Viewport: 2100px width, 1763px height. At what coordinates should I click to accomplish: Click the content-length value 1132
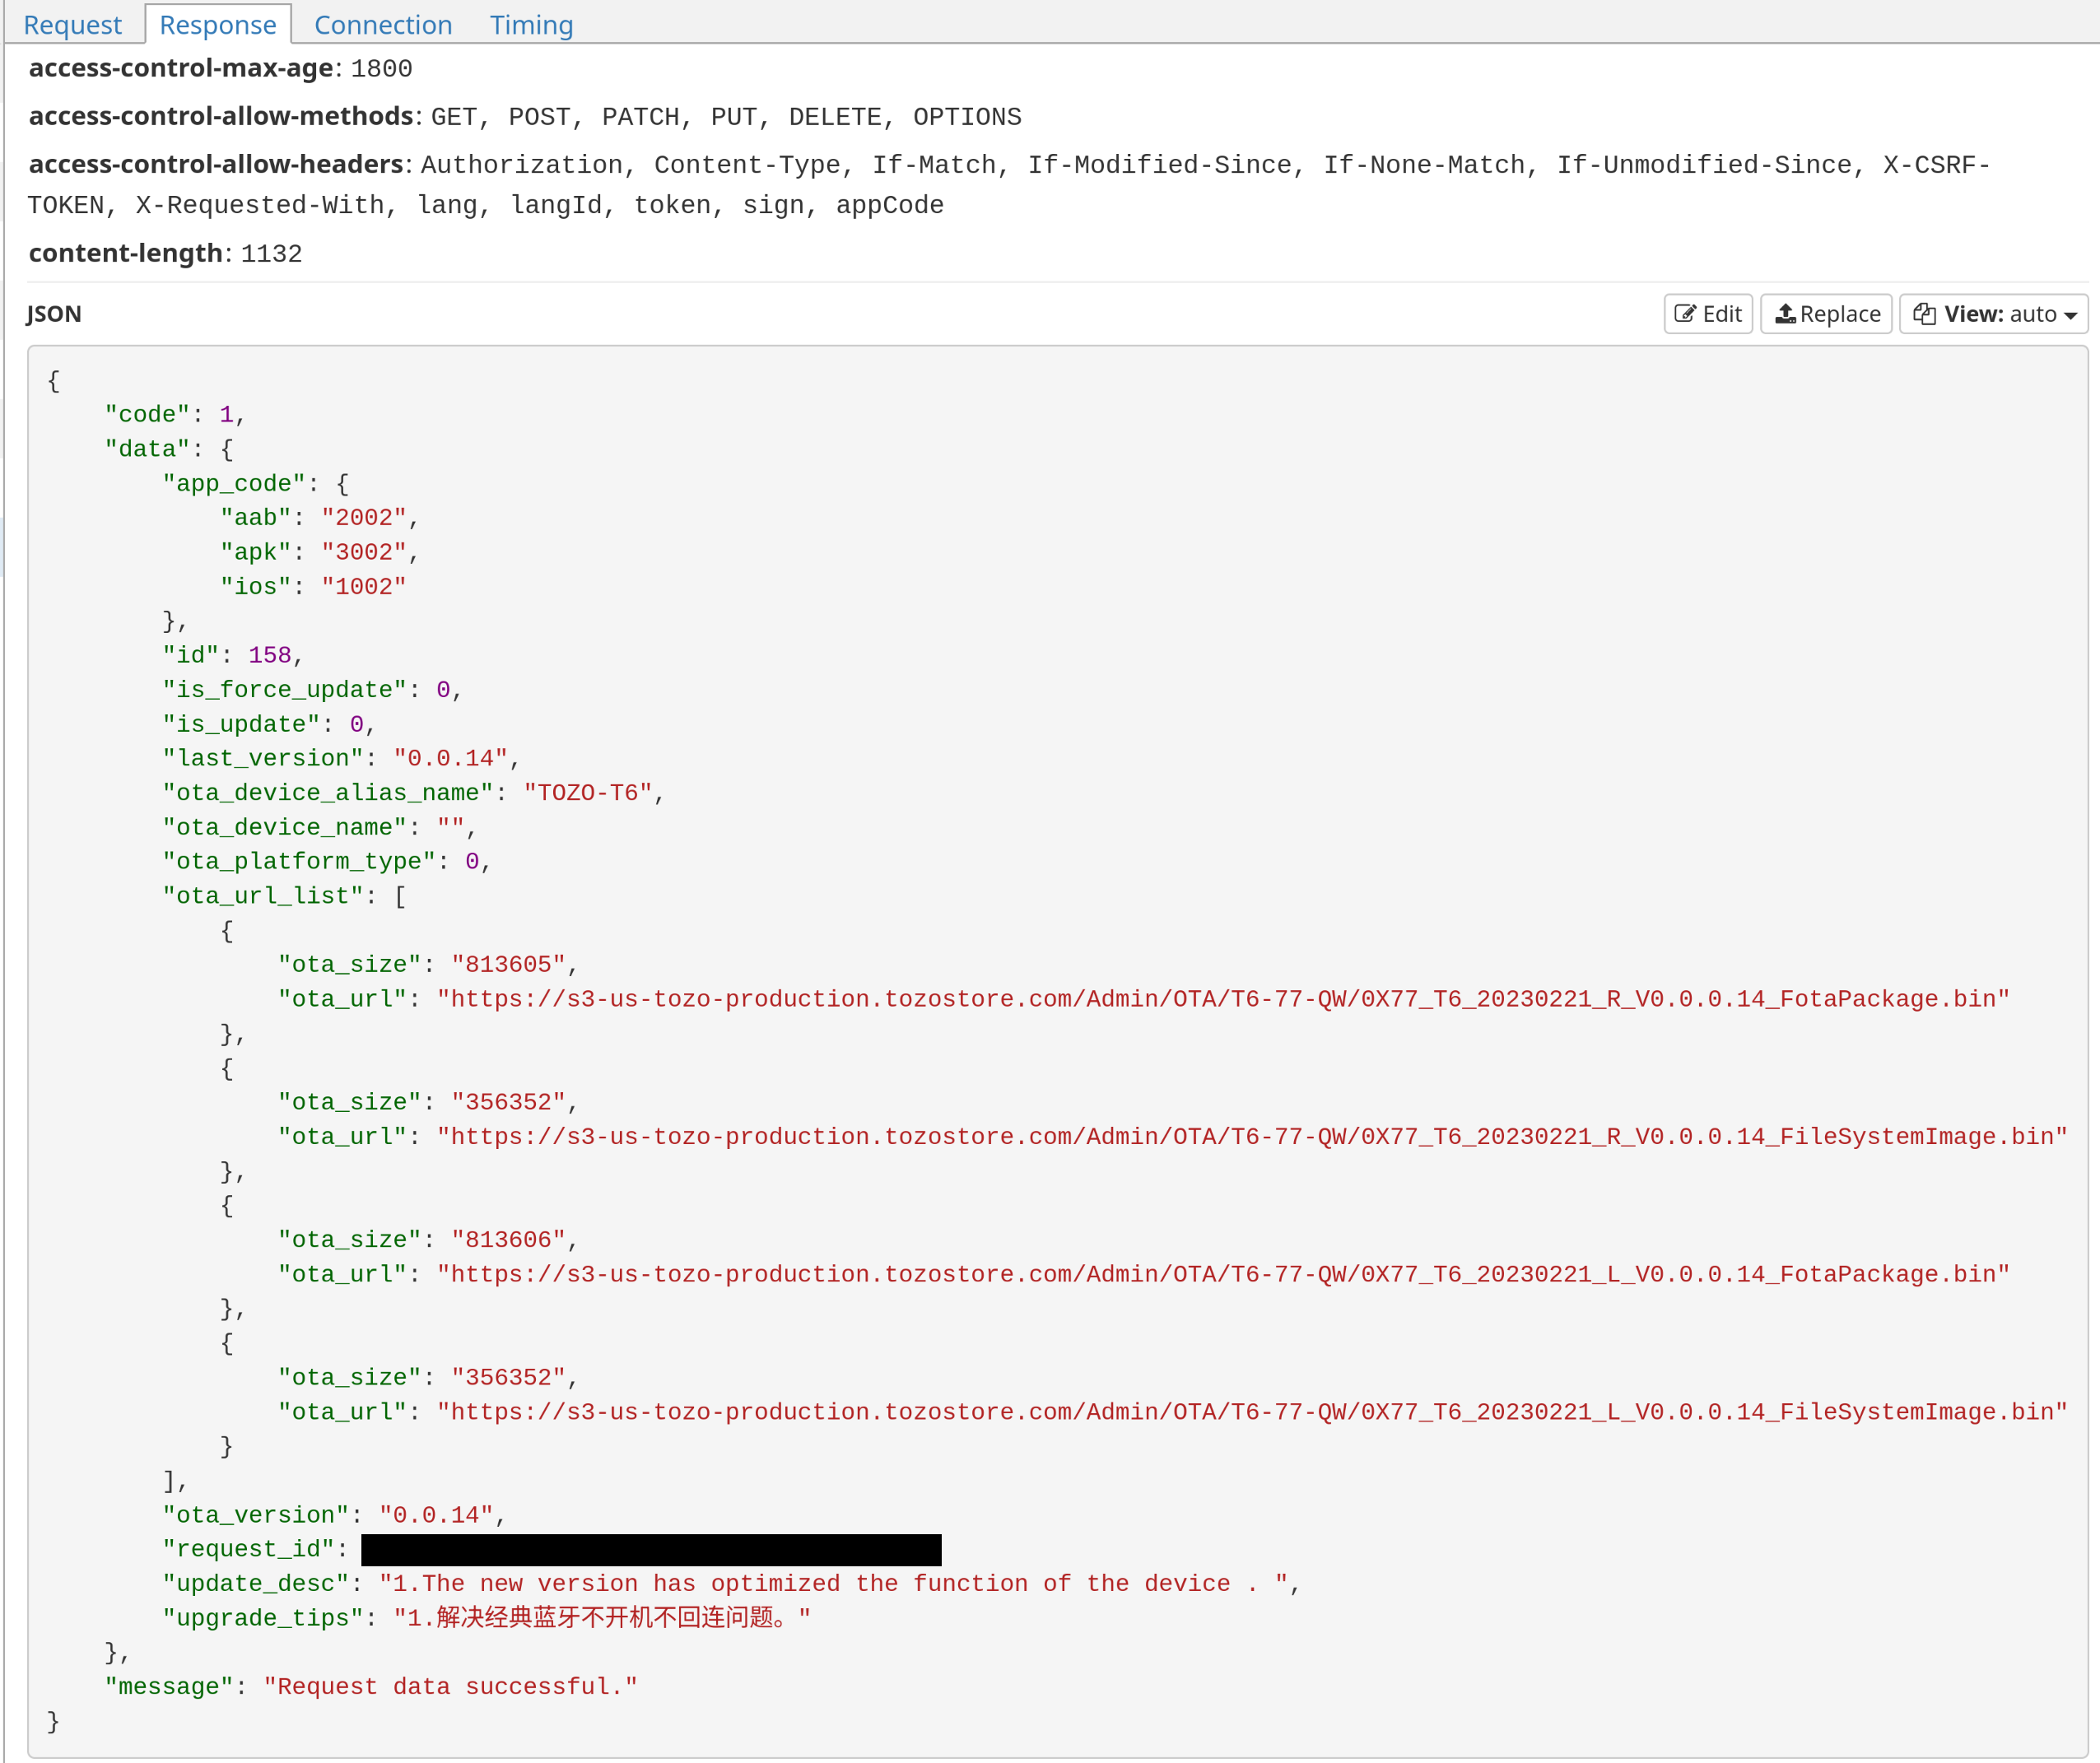click(271, 254)
